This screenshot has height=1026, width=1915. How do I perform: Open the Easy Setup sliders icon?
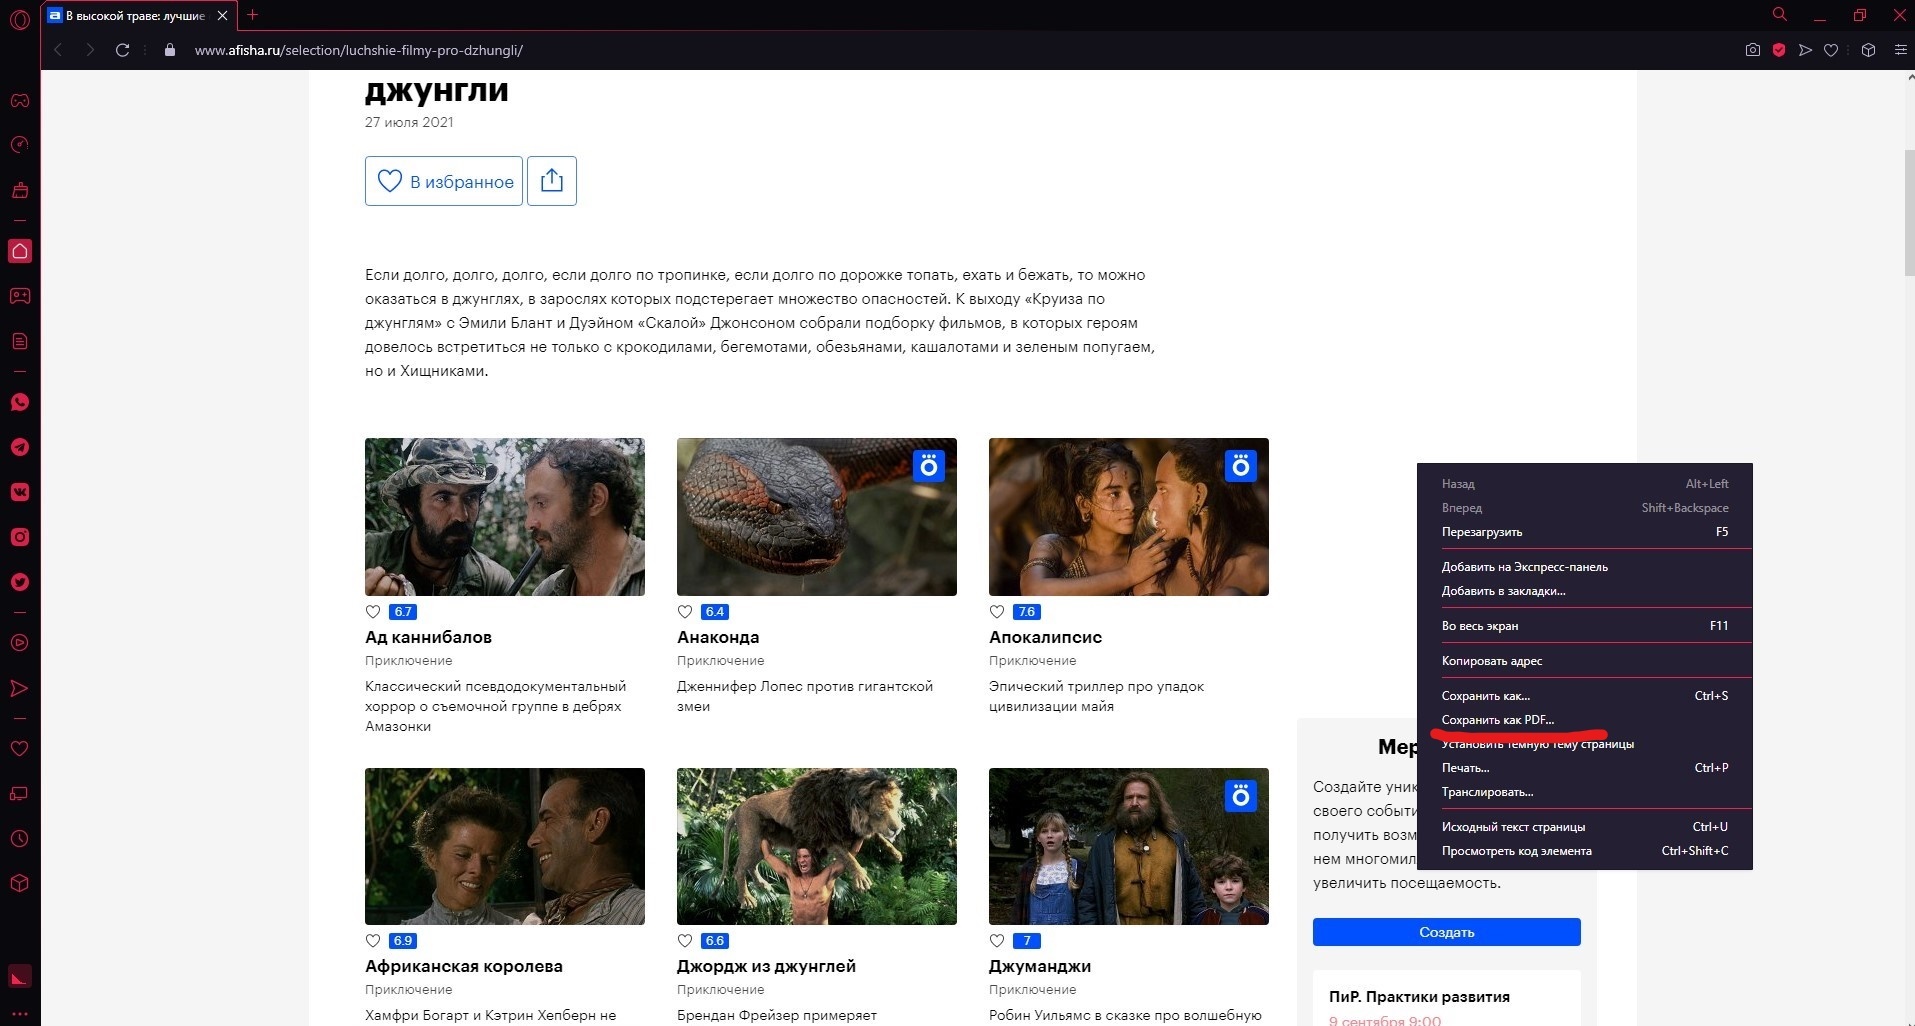pyautogui.click(x=1901, y=50)
